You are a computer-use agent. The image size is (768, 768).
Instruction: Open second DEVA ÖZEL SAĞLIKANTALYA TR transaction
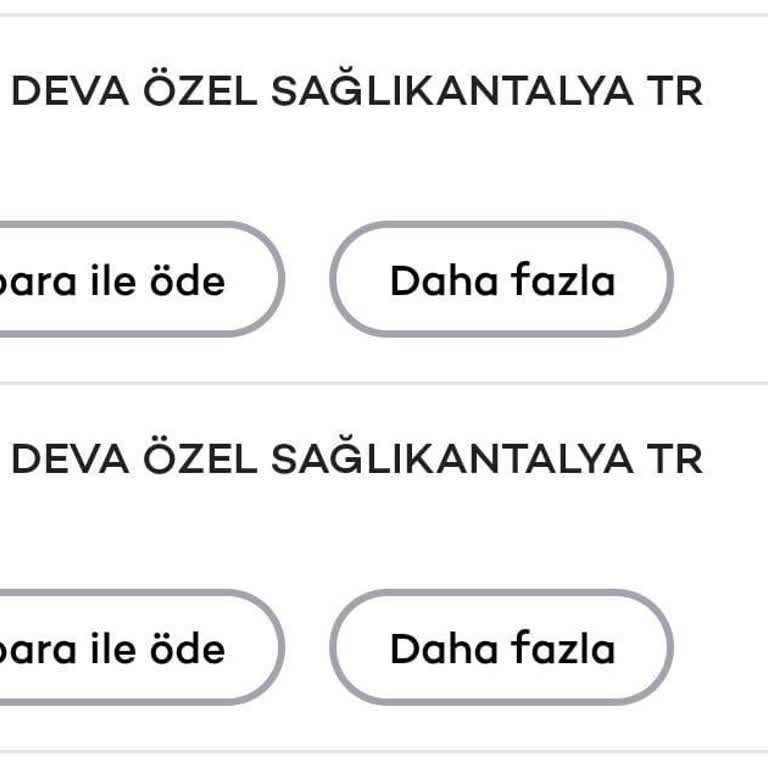tap(356, 460)
